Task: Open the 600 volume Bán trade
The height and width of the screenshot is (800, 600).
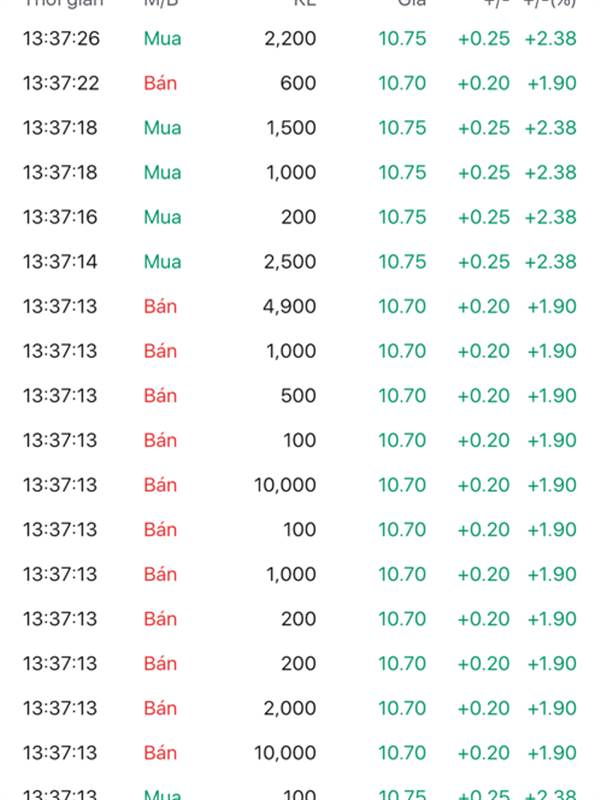Action: coord(300,83)
